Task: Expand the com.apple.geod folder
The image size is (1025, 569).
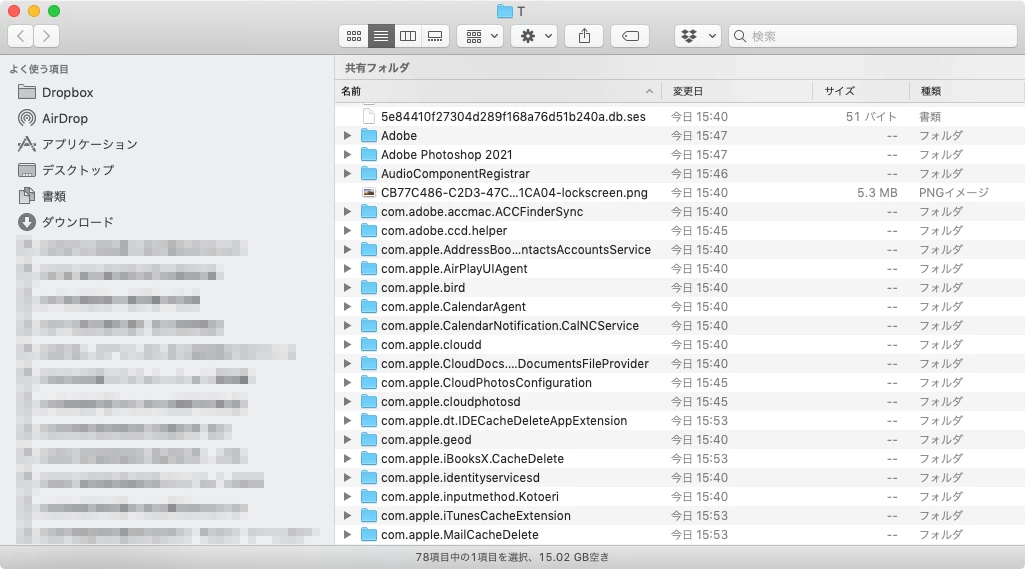Action: tap(347, 440)
